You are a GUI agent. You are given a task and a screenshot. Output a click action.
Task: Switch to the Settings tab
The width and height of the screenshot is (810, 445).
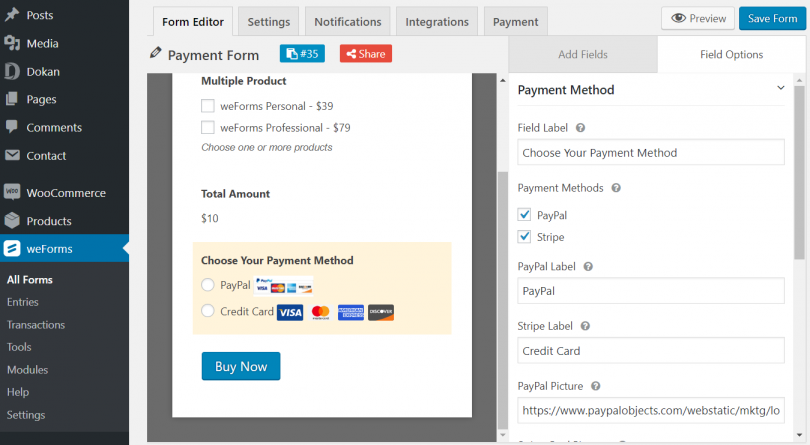pyautogui.click(x=269, y=22)
